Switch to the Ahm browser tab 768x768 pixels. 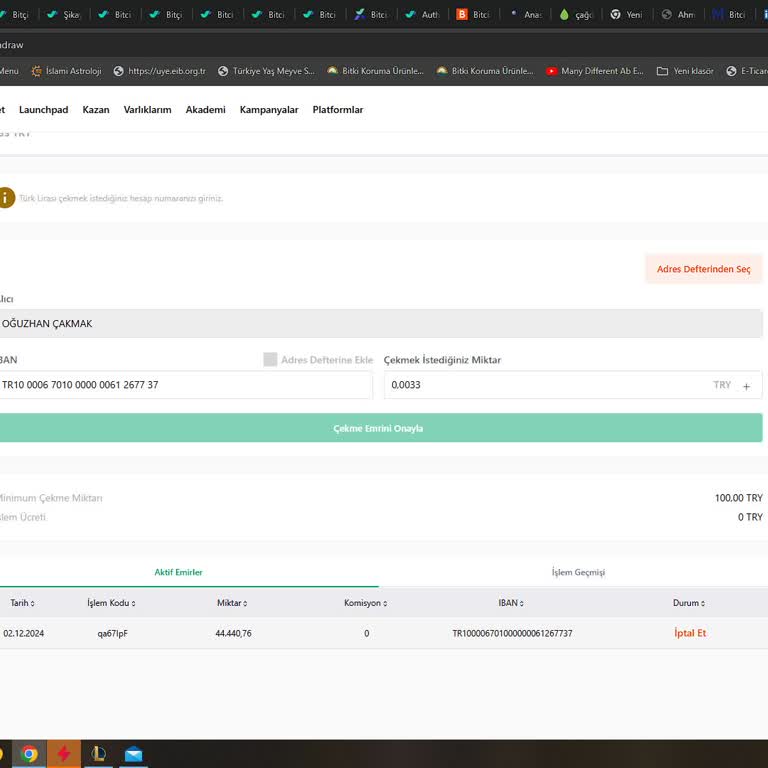coord(678,15)
